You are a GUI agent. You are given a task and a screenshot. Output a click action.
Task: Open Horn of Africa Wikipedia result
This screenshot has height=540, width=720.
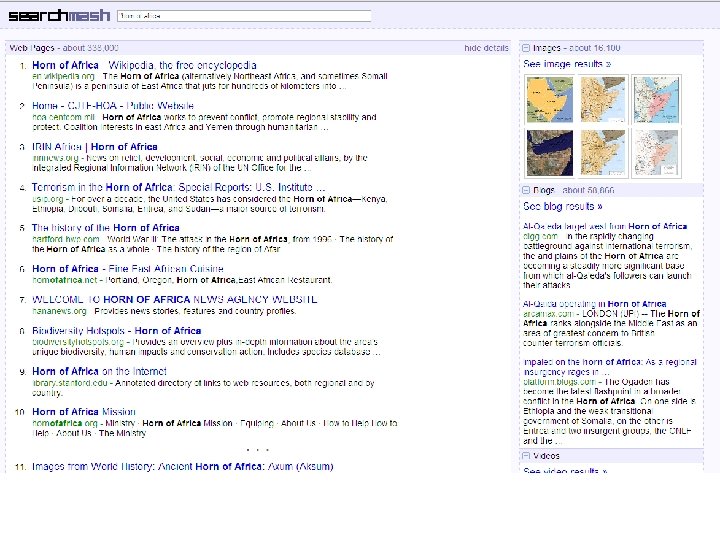click(x=144, y=65)
